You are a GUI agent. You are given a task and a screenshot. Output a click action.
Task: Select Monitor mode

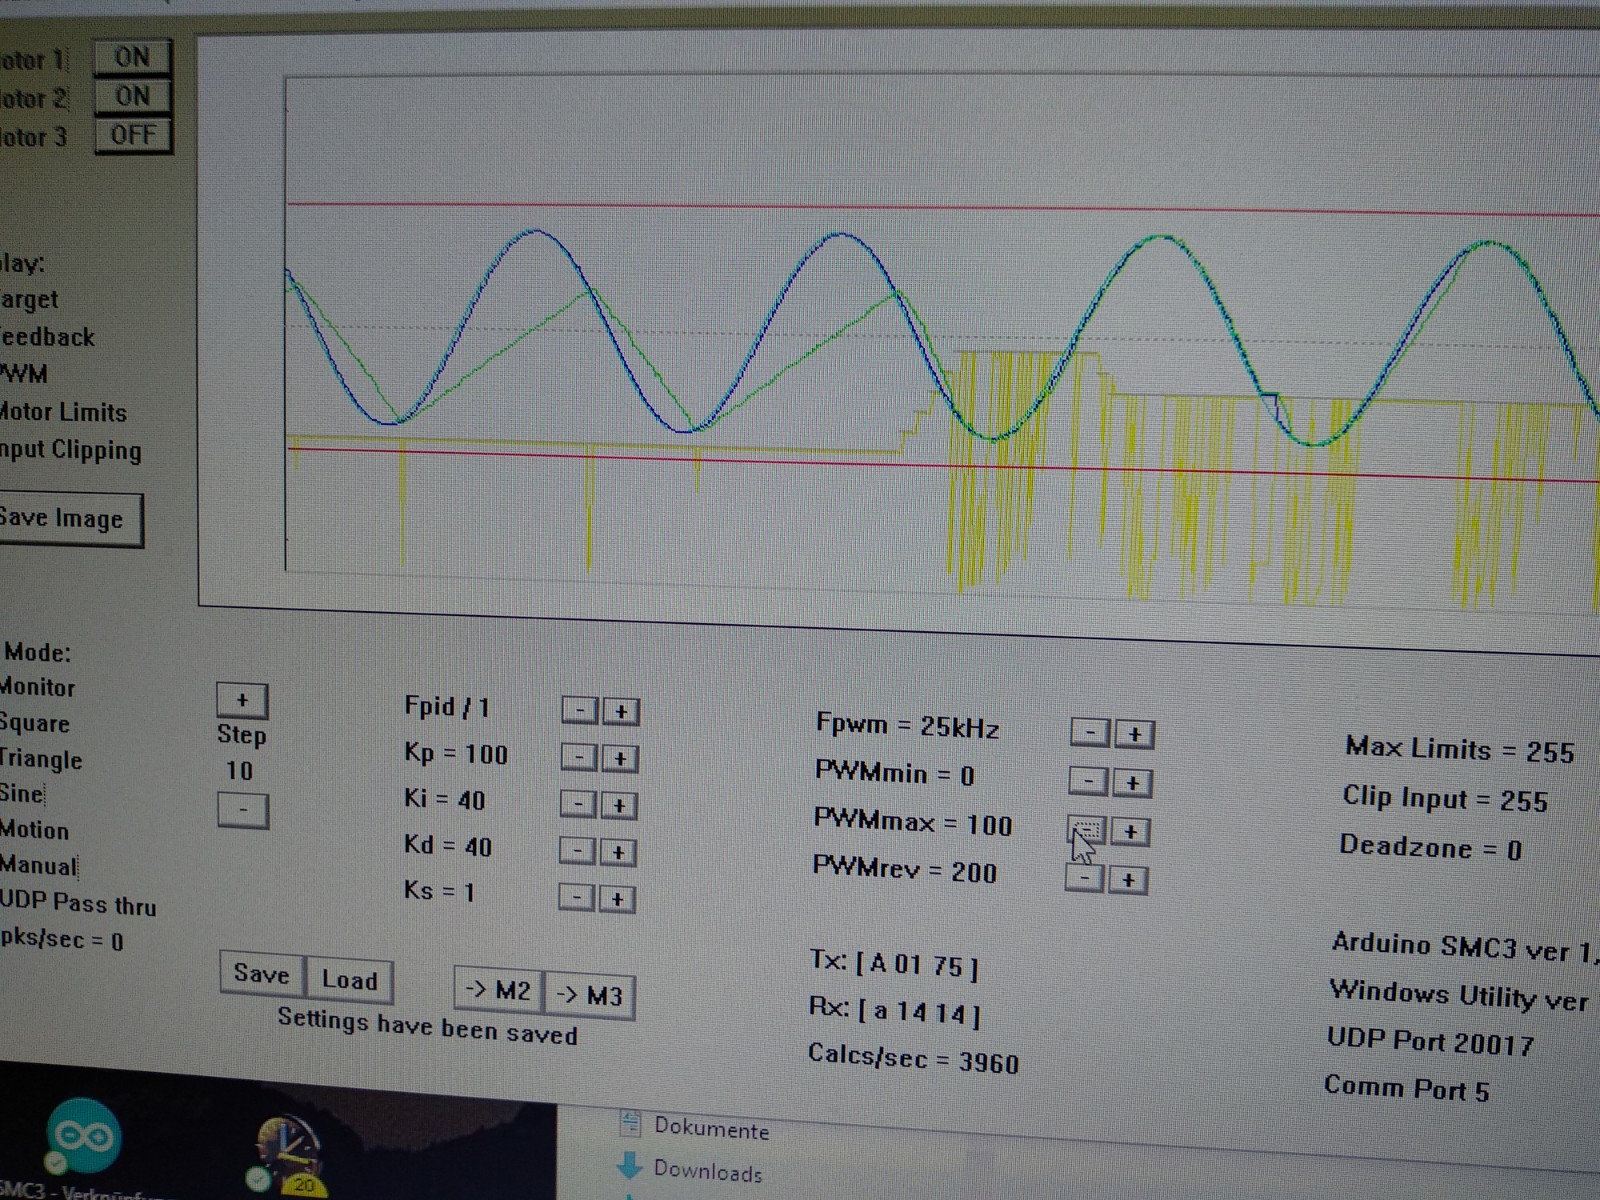pyautogui.click(x=37, y=687)
